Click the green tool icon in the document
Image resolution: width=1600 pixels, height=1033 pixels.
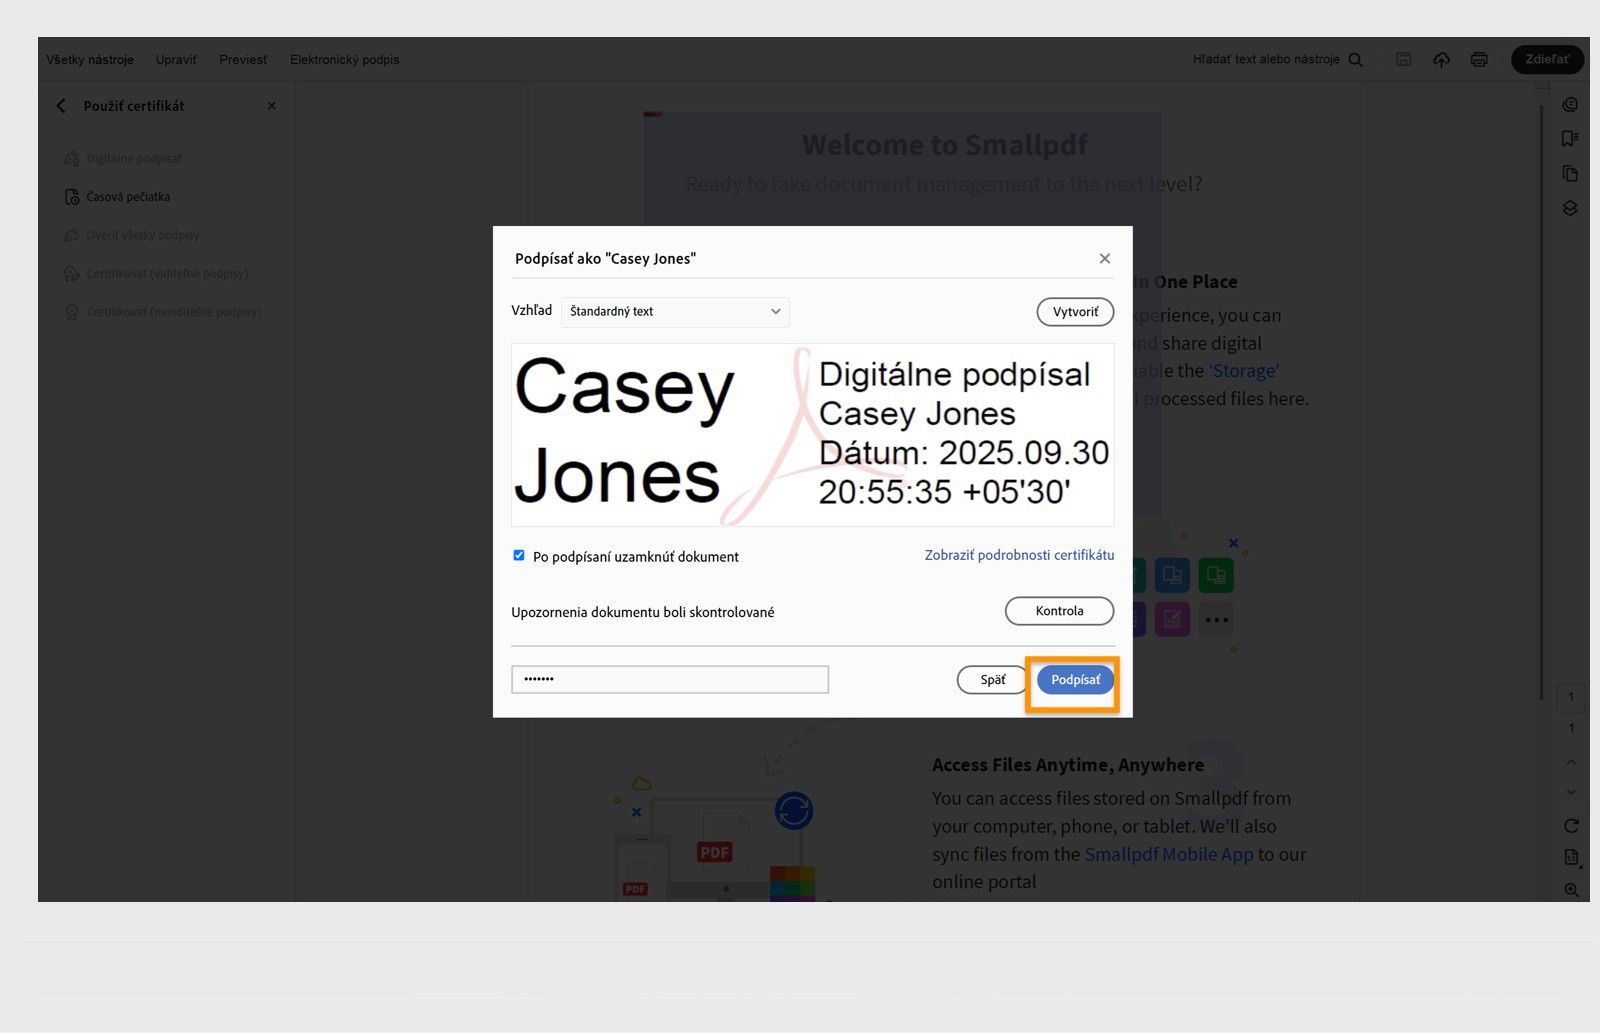tap(1216, 575)
